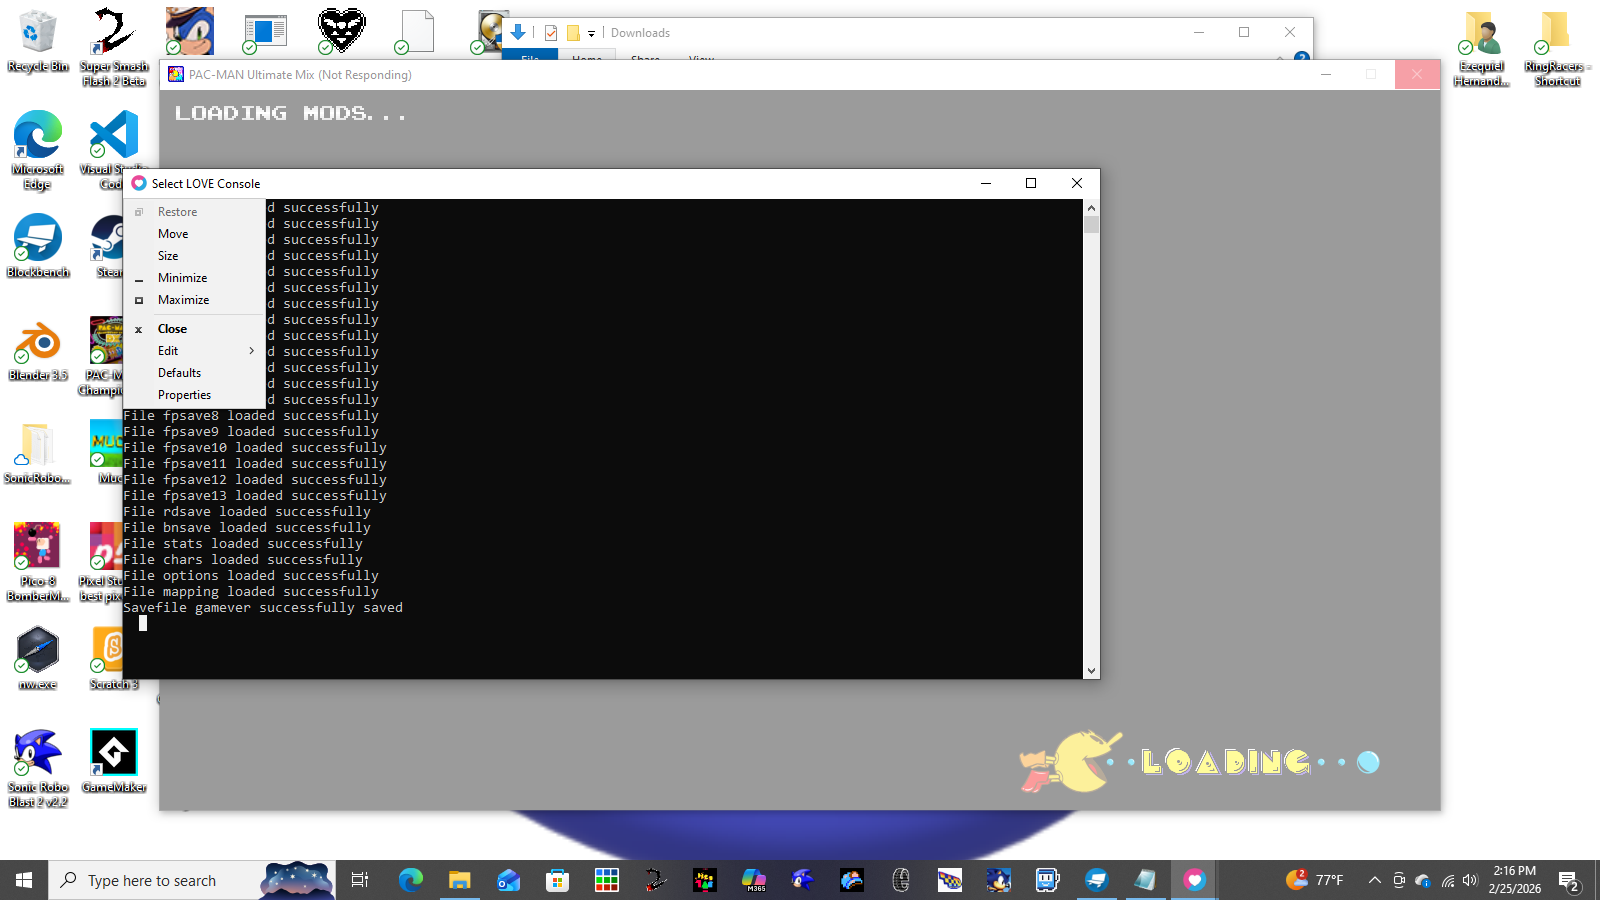
Task: Select the Blender 3.5 desktop icon
Action: click(37, 350)
